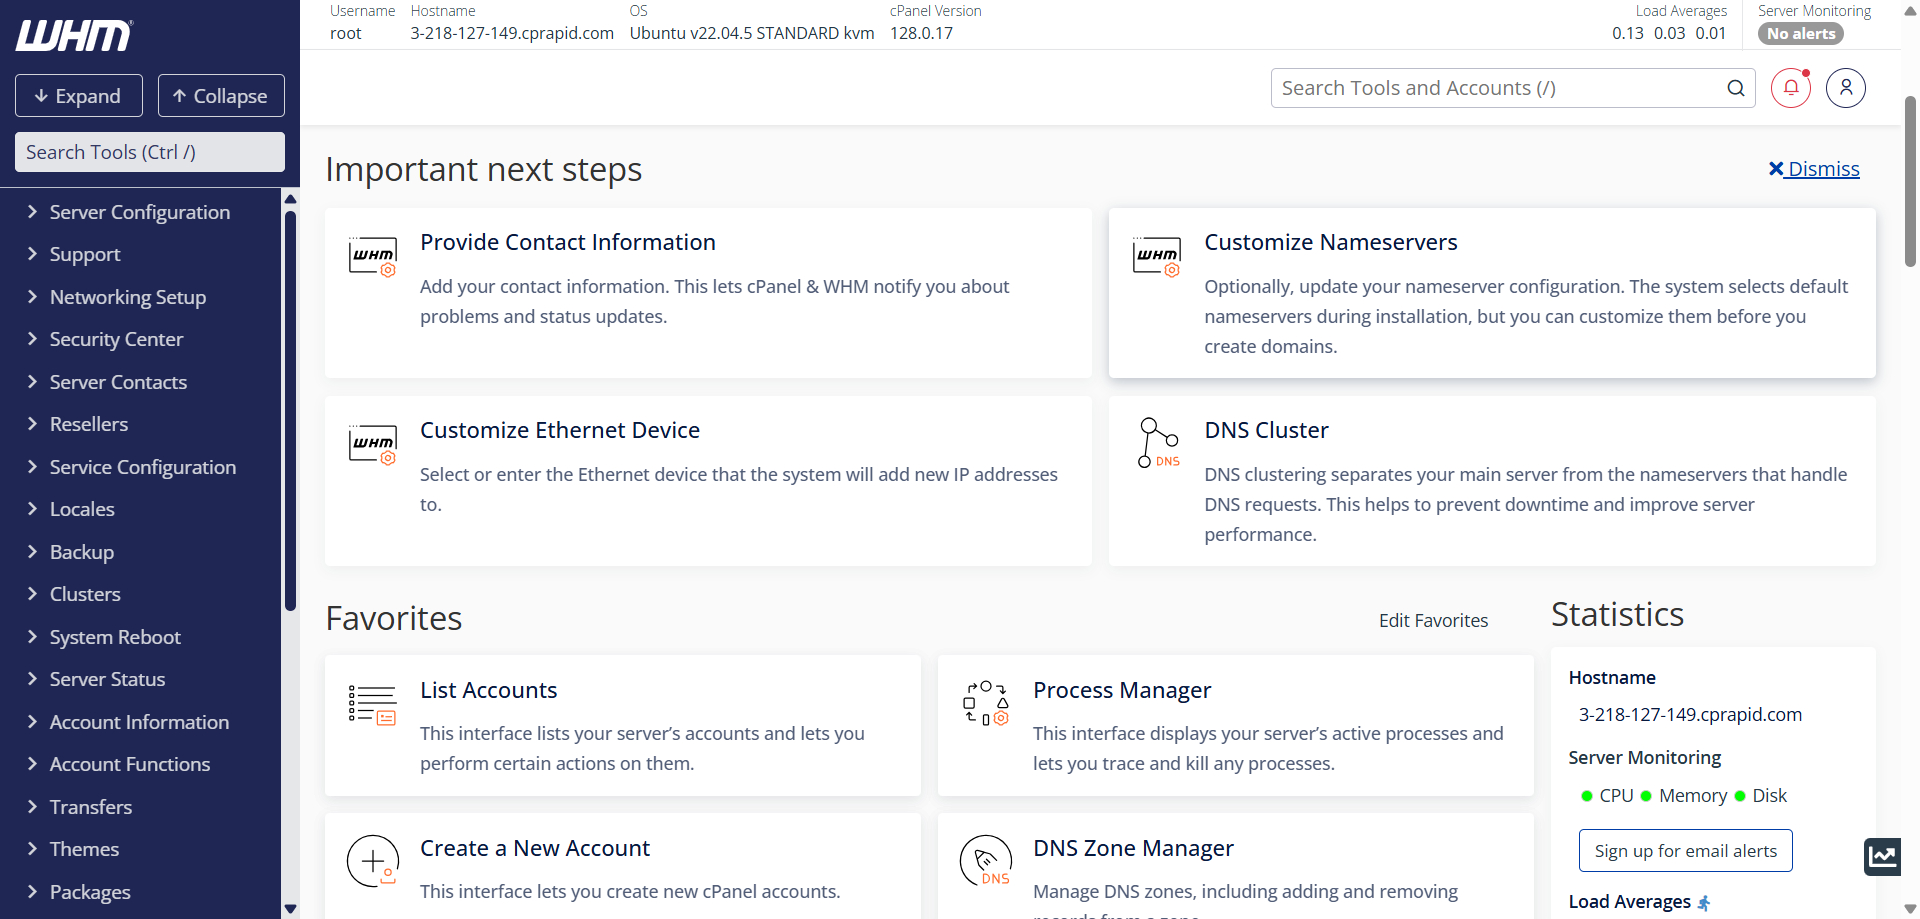The width and height of the screenshot is (1920, 919).
Task: Expand Server Contacts section
Action: (x=118, y=382)
